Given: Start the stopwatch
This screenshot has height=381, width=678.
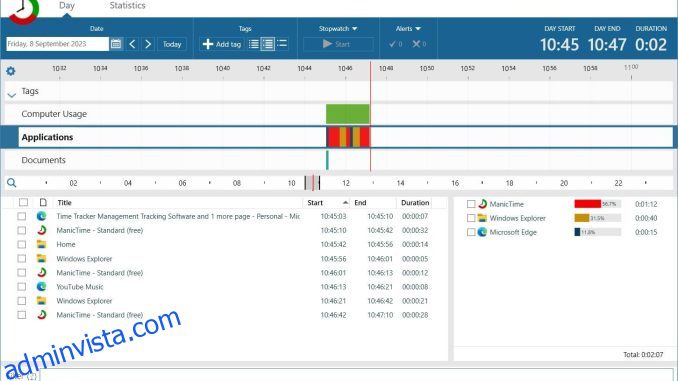Looking at the screenshot, I should (338, 44).
